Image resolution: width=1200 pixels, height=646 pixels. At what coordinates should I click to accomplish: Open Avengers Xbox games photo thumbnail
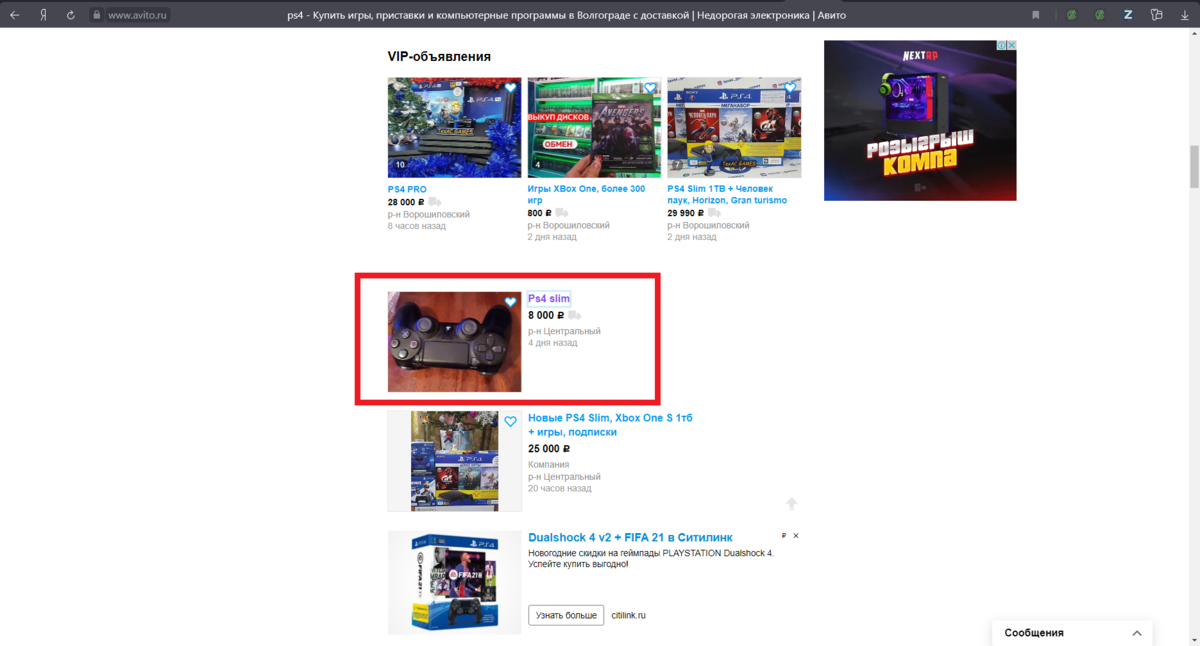point(594,127)
